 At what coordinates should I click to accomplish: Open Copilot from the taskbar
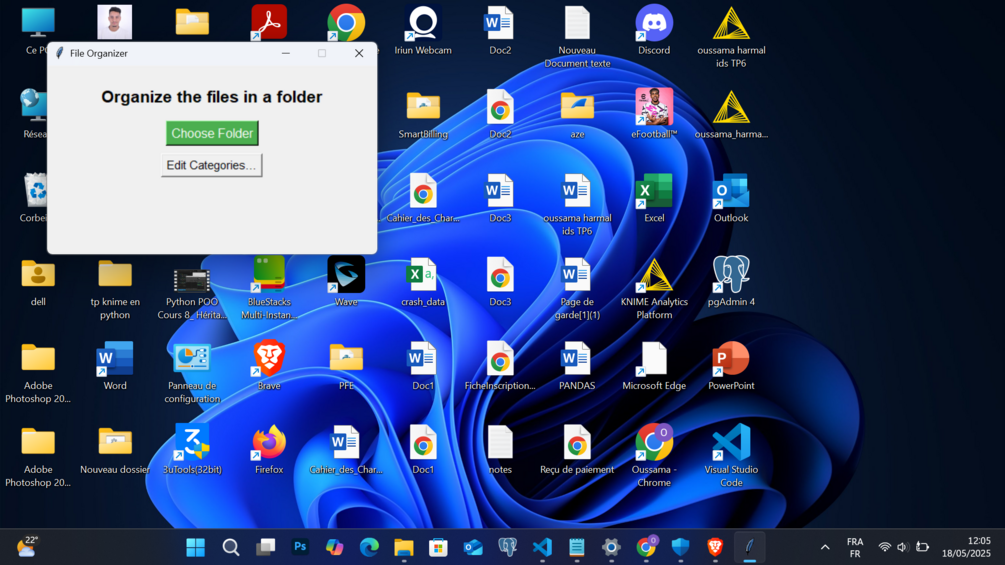tap(335, 547)
